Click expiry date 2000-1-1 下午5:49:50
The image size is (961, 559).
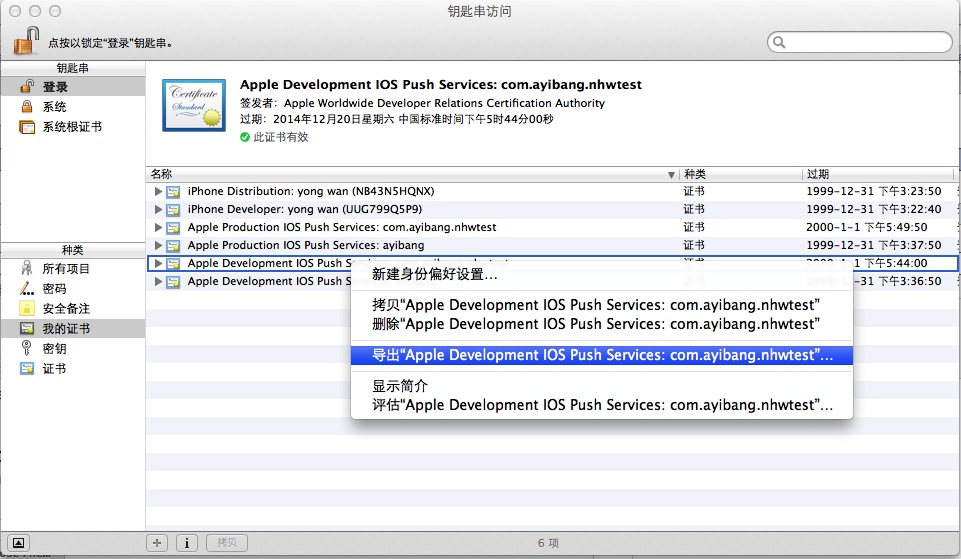click(867, 227)
